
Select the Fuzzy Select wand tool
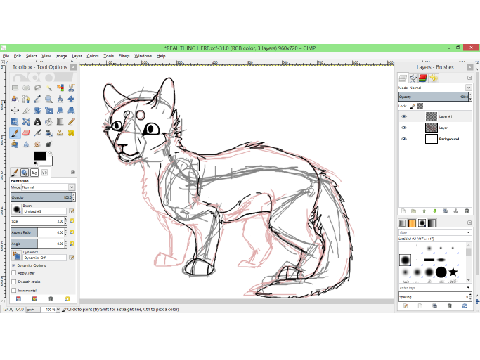coord(49,88)
